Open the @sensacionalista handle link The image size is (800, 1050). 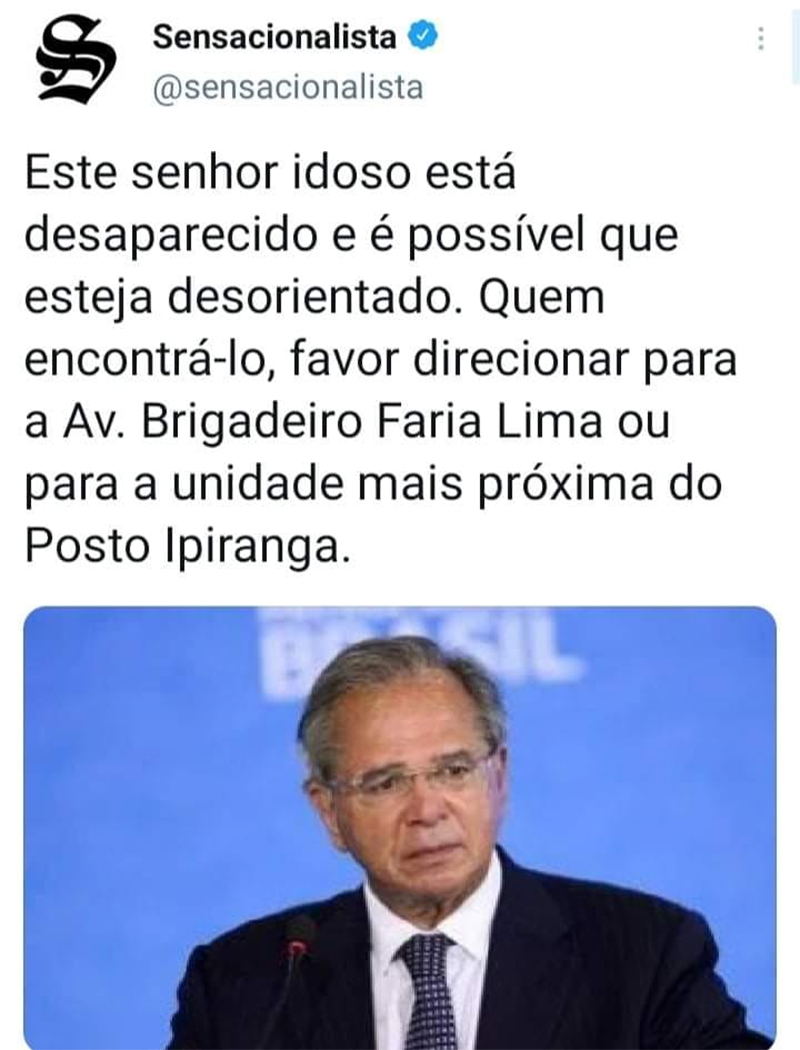tap(288, 88)
